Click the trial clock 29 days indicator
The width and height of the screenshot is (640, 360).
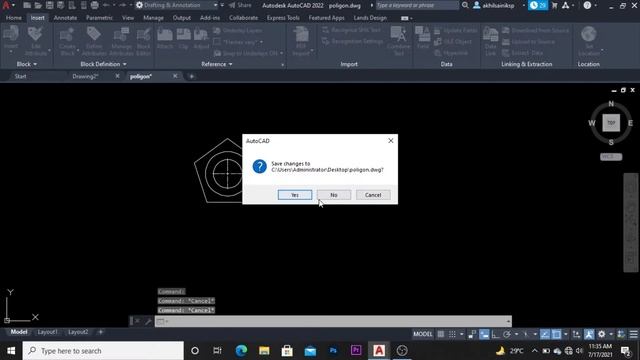[538, 5]
